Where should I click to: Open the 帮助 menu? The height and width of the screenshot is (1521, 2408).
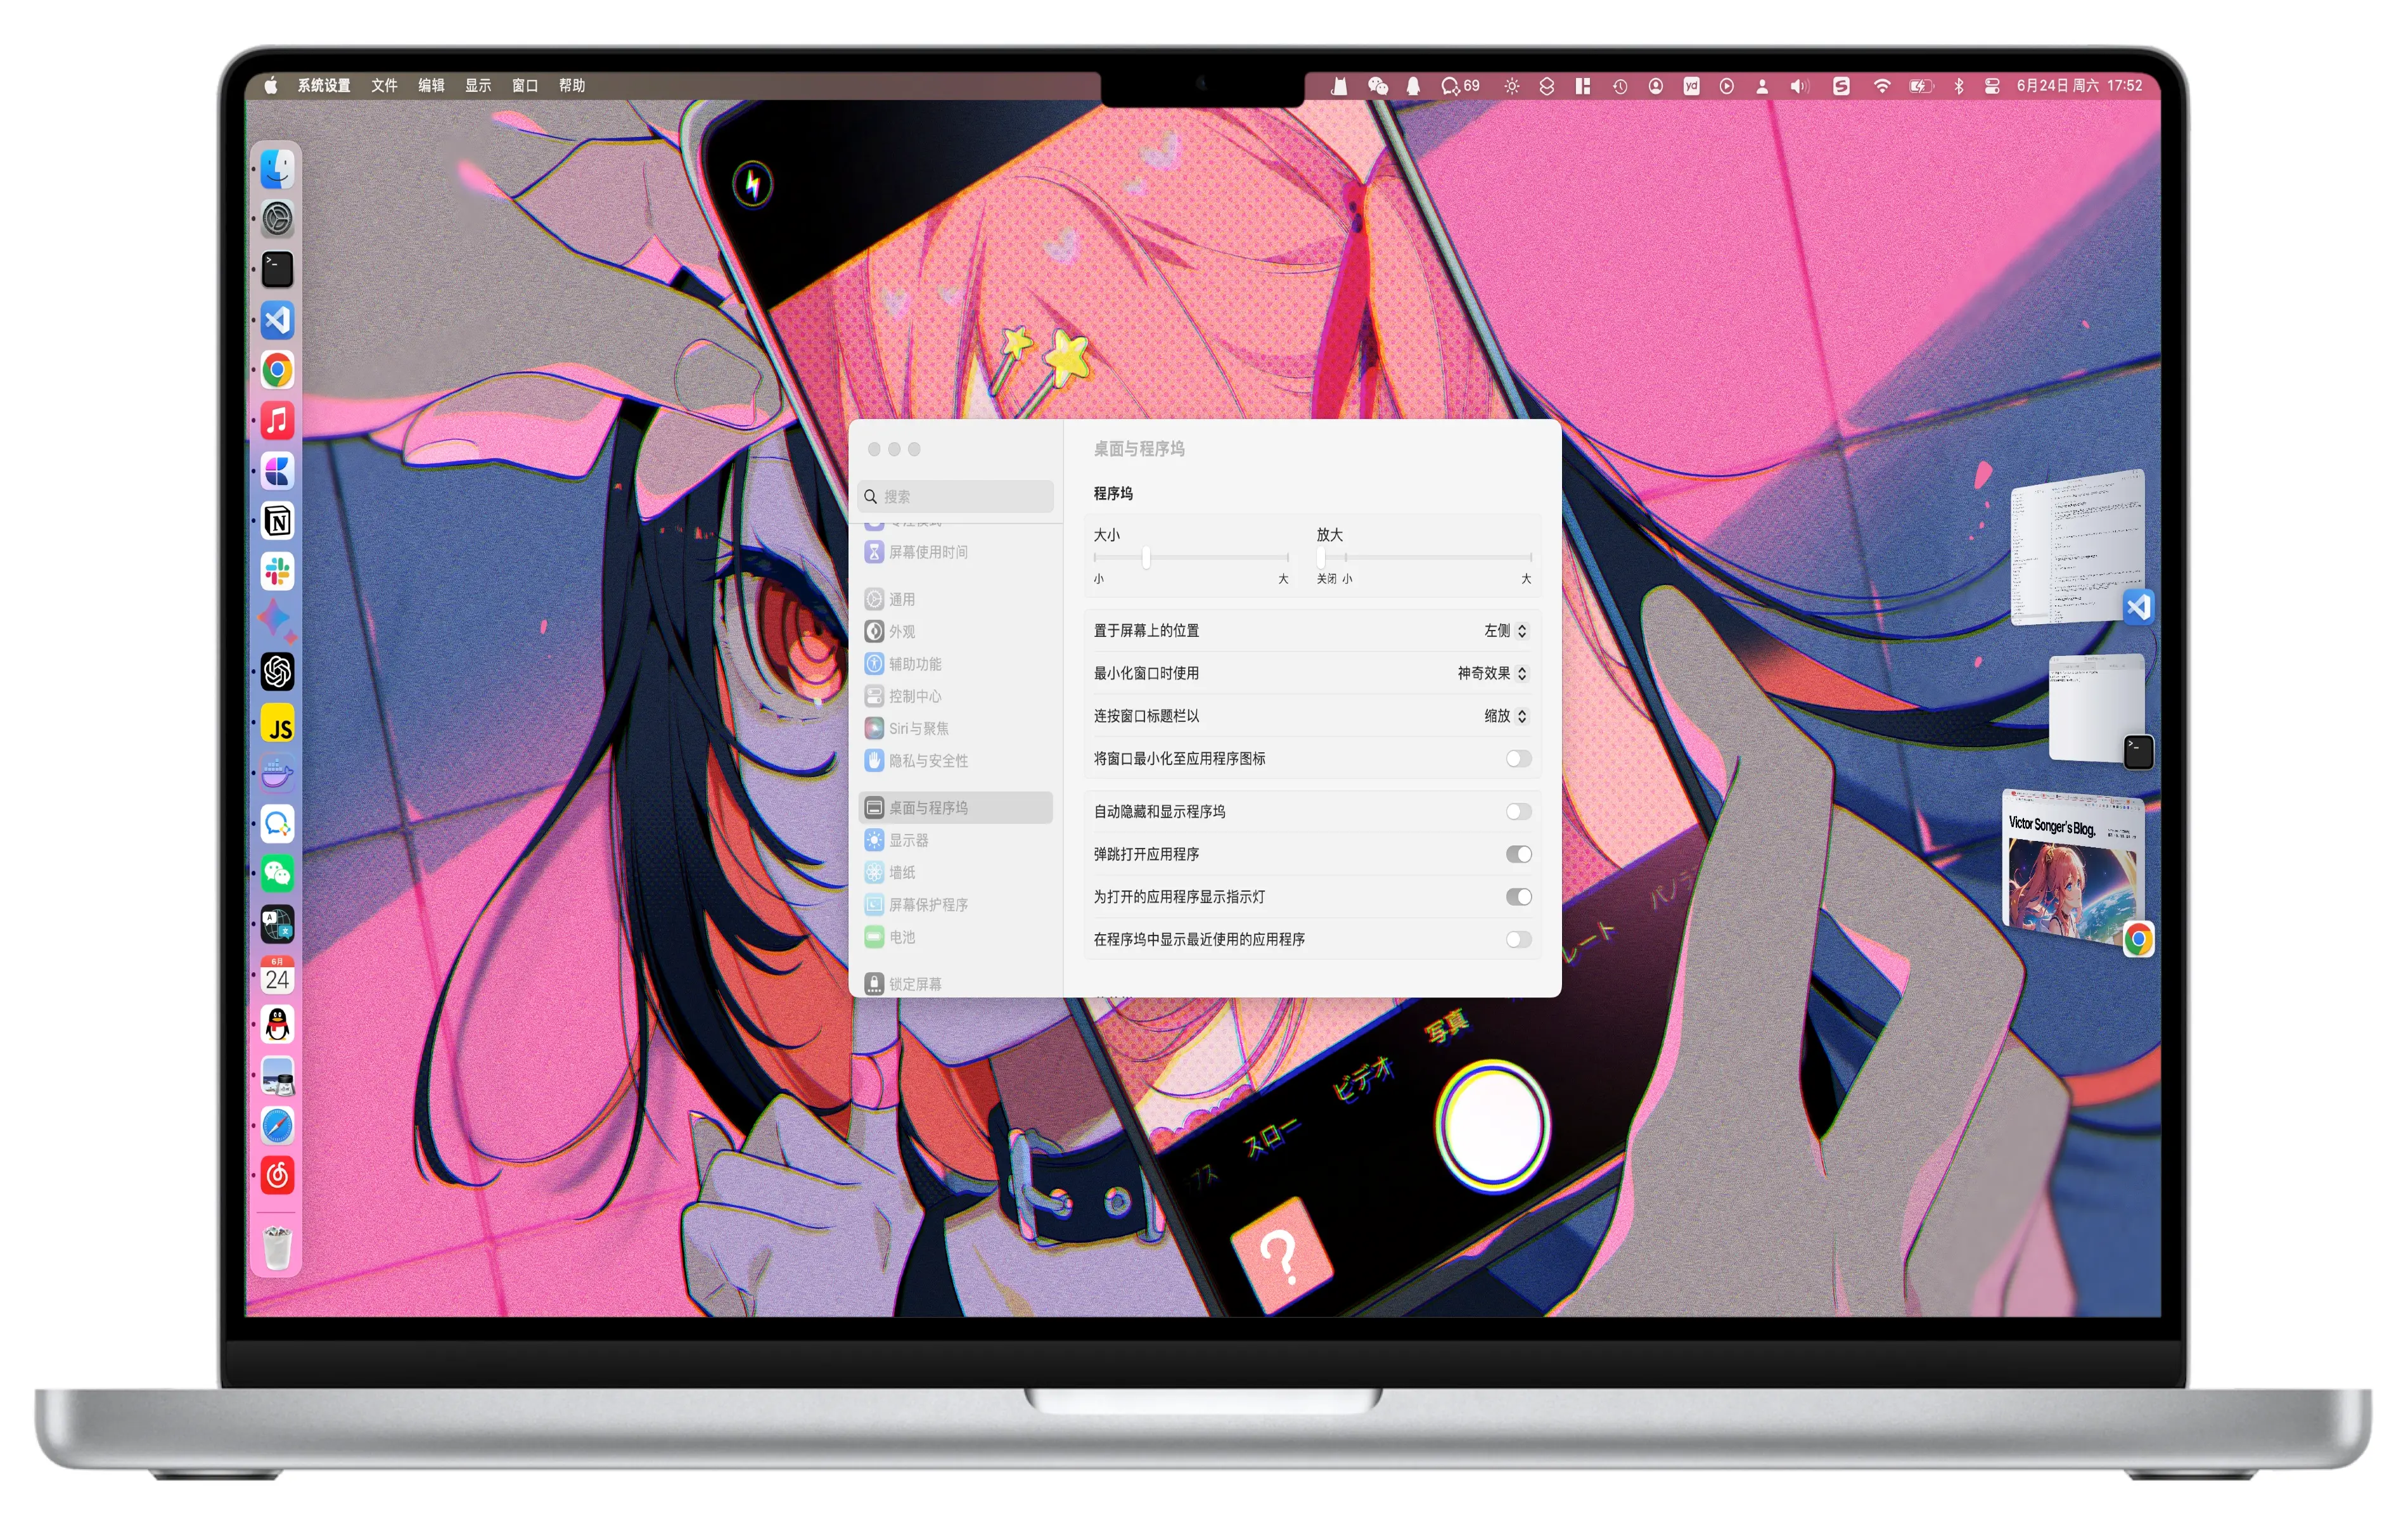click(x=572, y=86)
